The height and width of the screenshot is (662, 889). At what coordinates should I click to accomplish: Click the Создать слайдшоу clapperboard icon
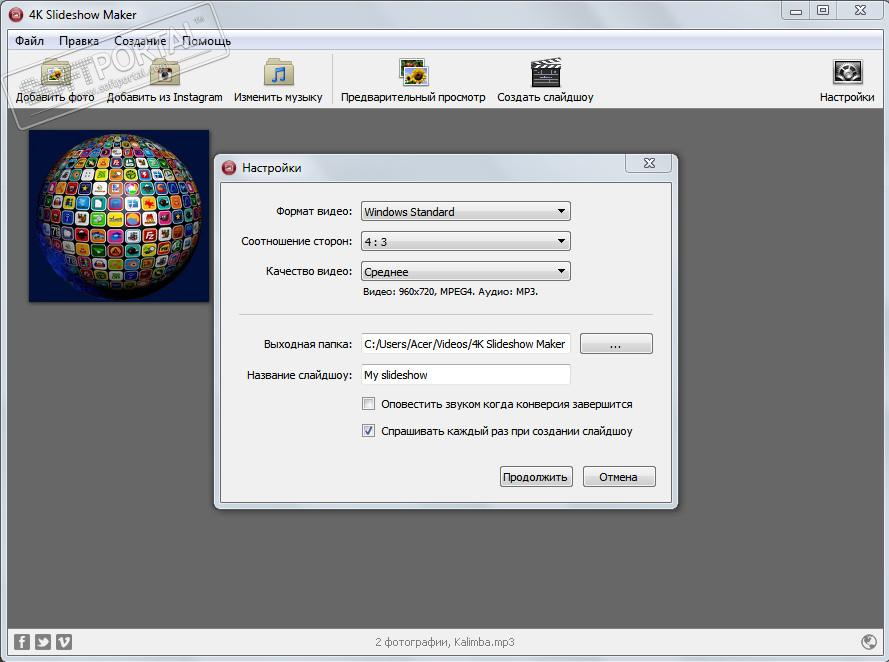pyautogui.click(x=545, y=73)
